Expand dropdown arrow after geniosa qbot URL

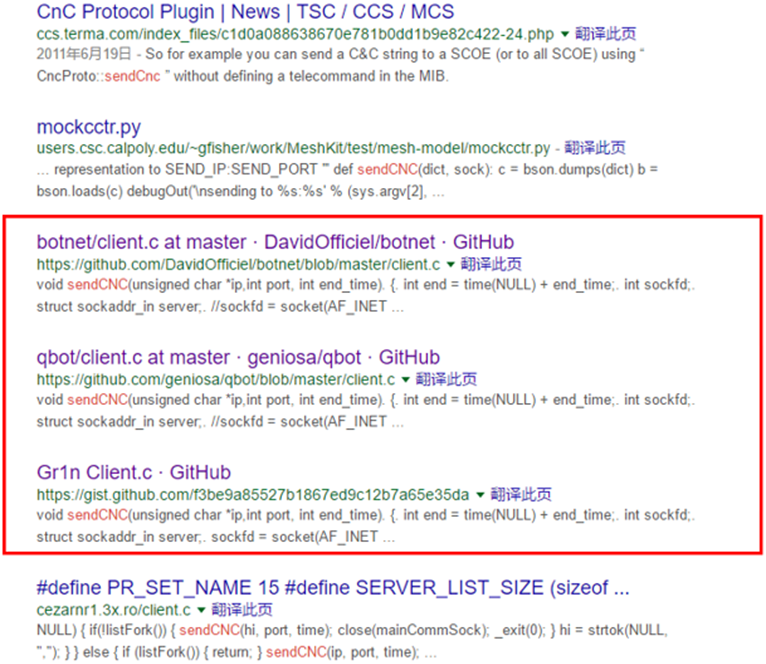point(405,380)
